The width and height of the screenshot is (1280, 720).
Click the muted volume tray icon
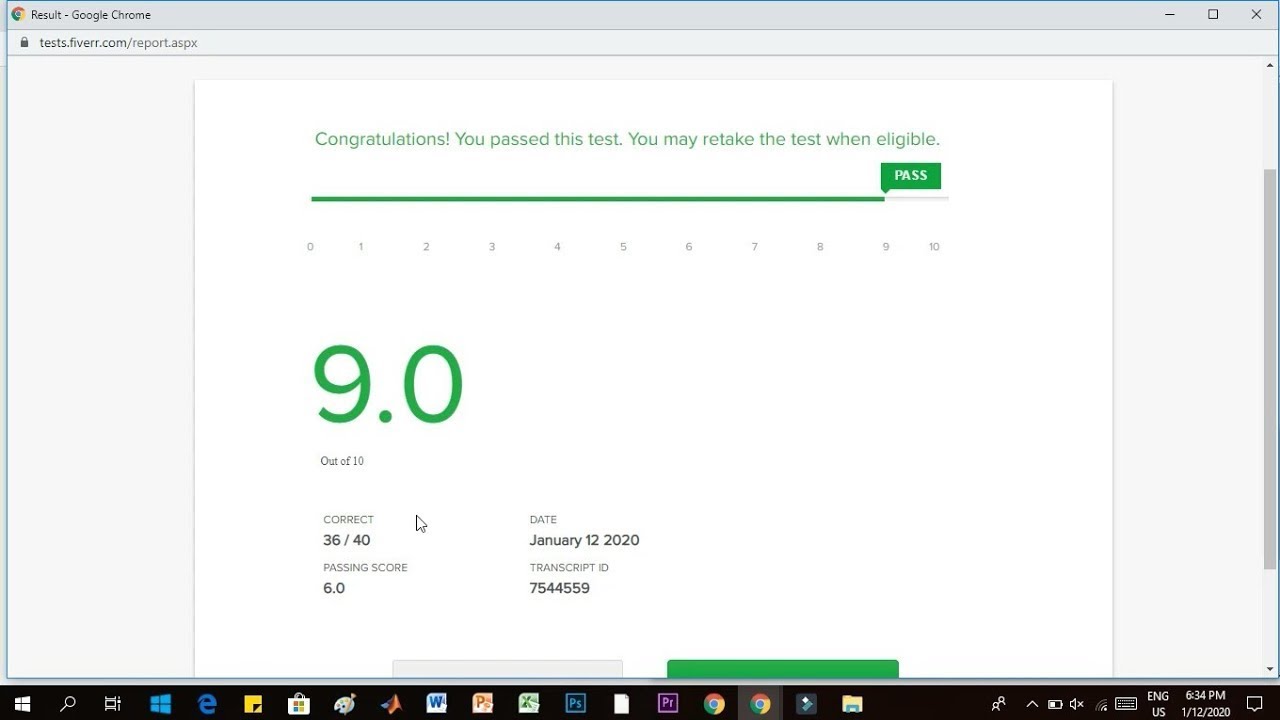pyautogui.click(x=1077, y=704)
